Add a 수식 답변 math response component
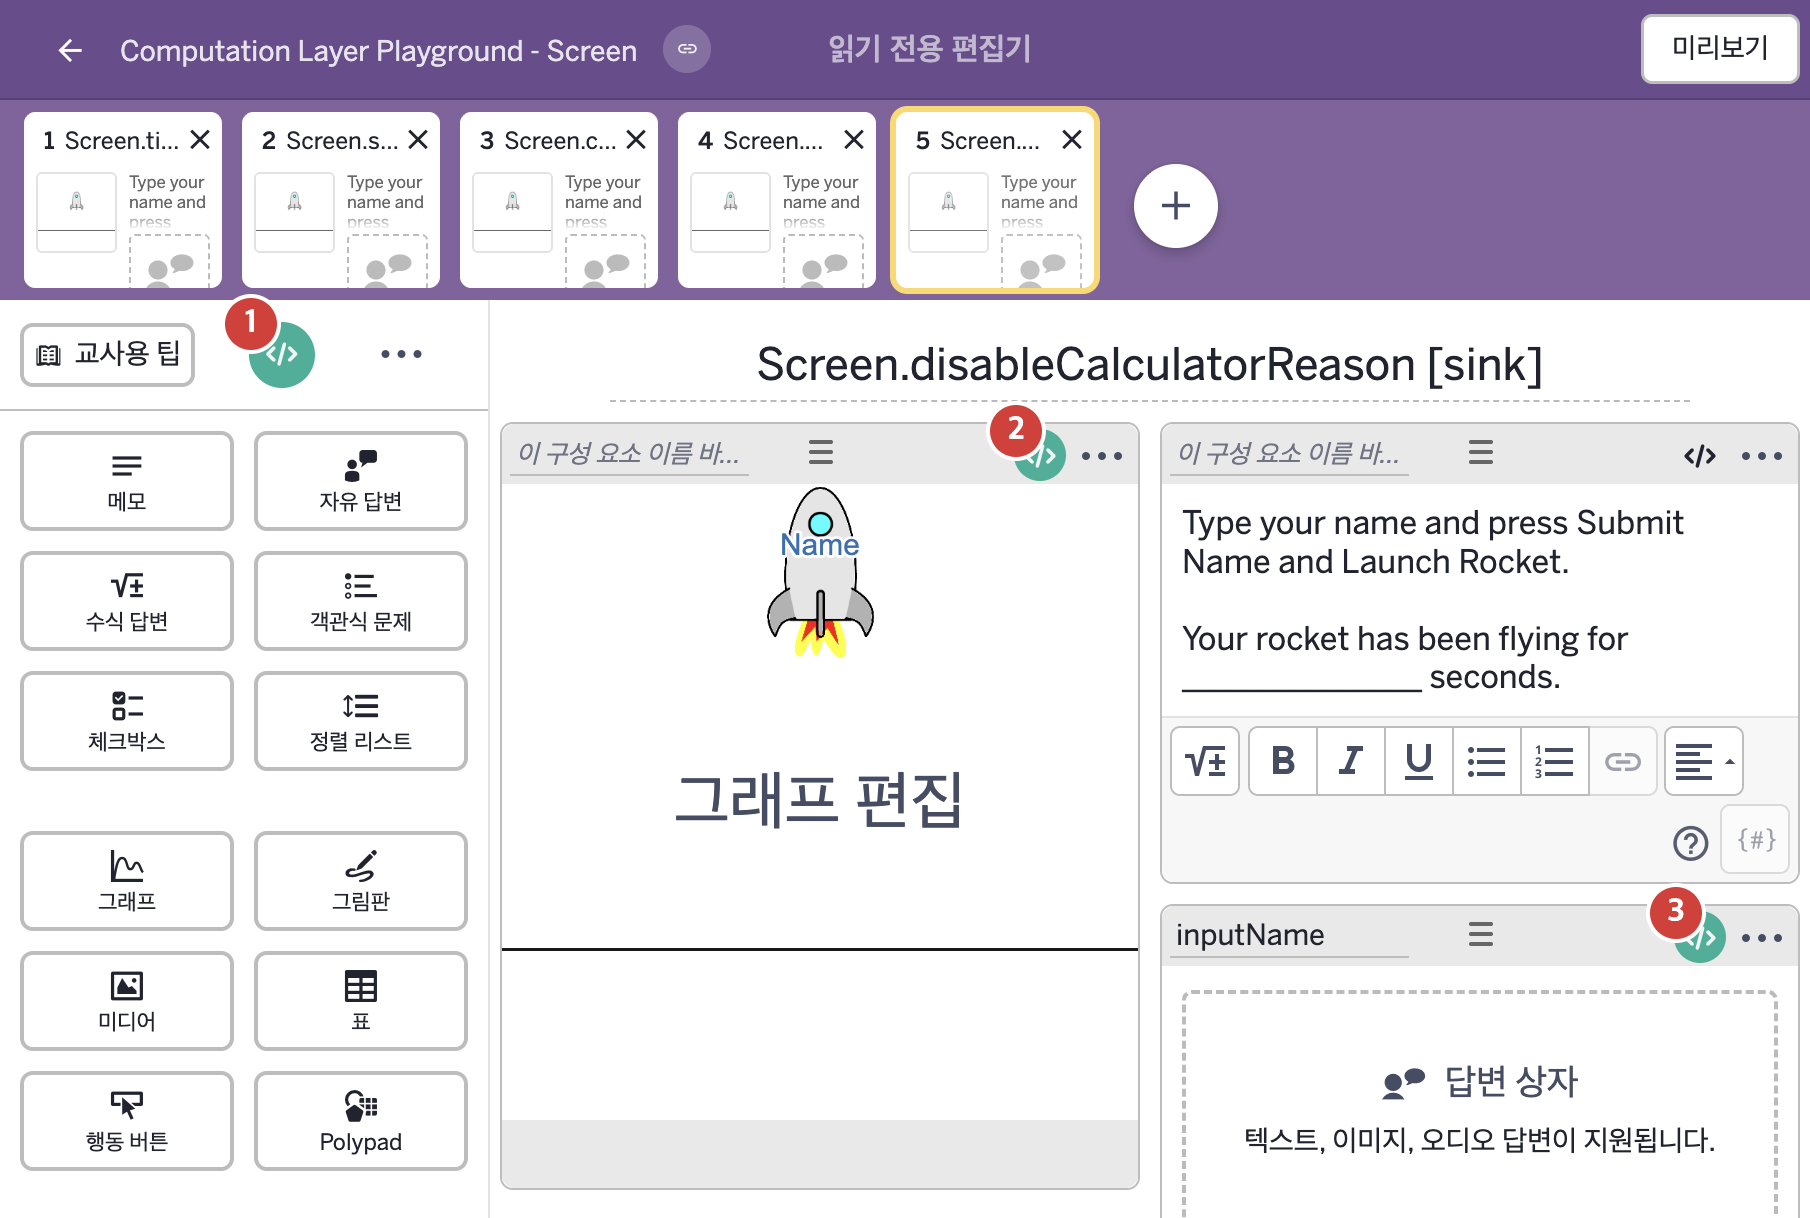Viewport: 1810px width, 1218px height. [127, 601]
